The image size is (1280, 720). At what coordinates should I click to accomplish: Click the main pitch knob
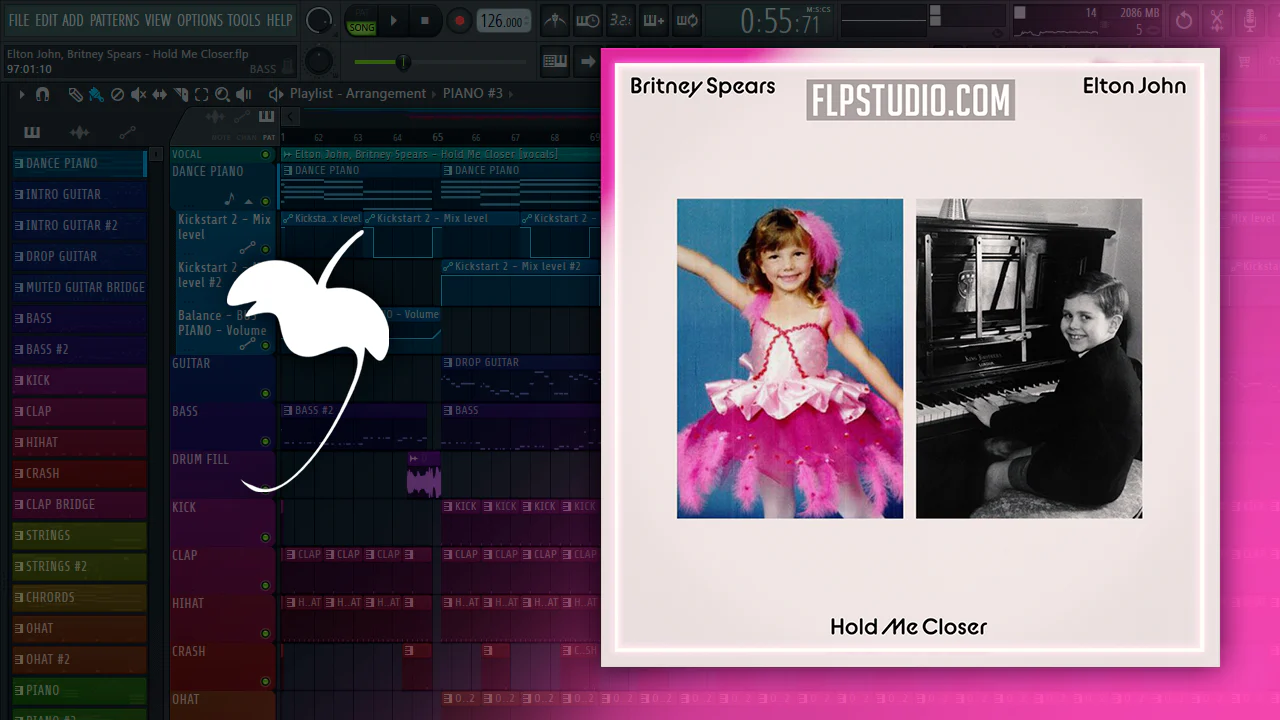pyautogui.click(x=319, y=61)
